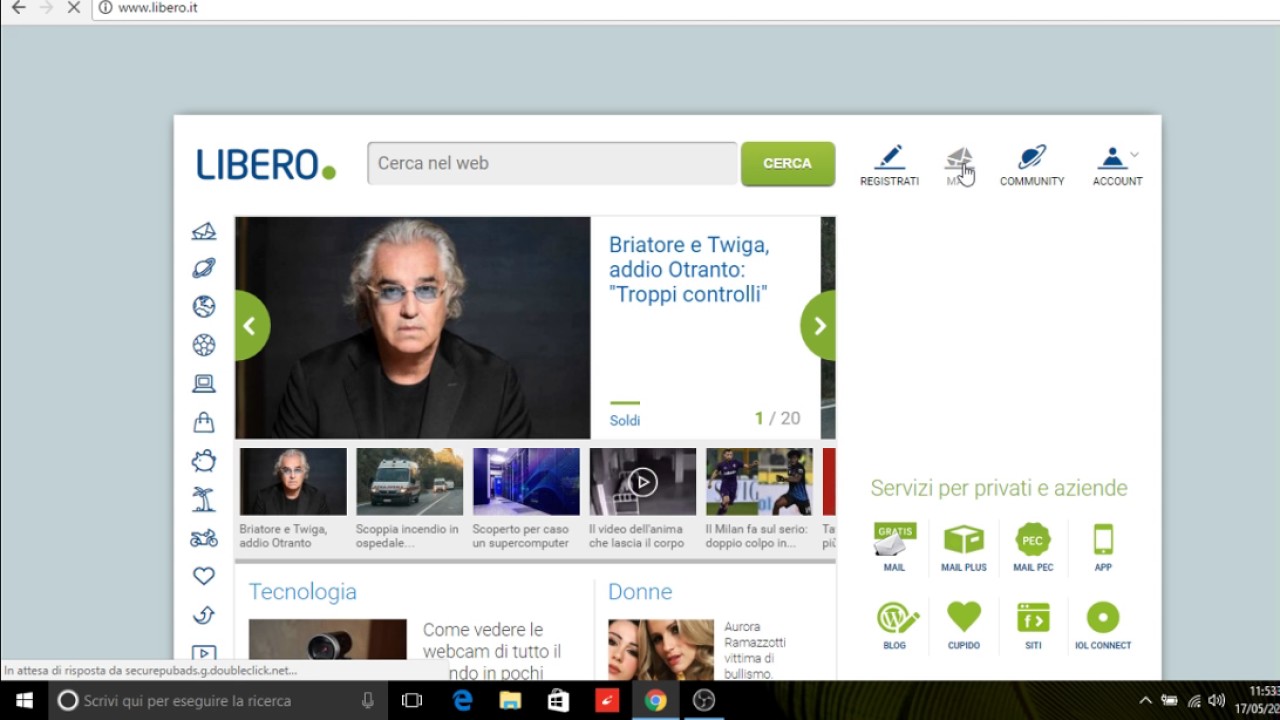Screen dimensions: 1280x720
Task: Advance to next slide in news carousel
Action: click(x=819, y=325)
